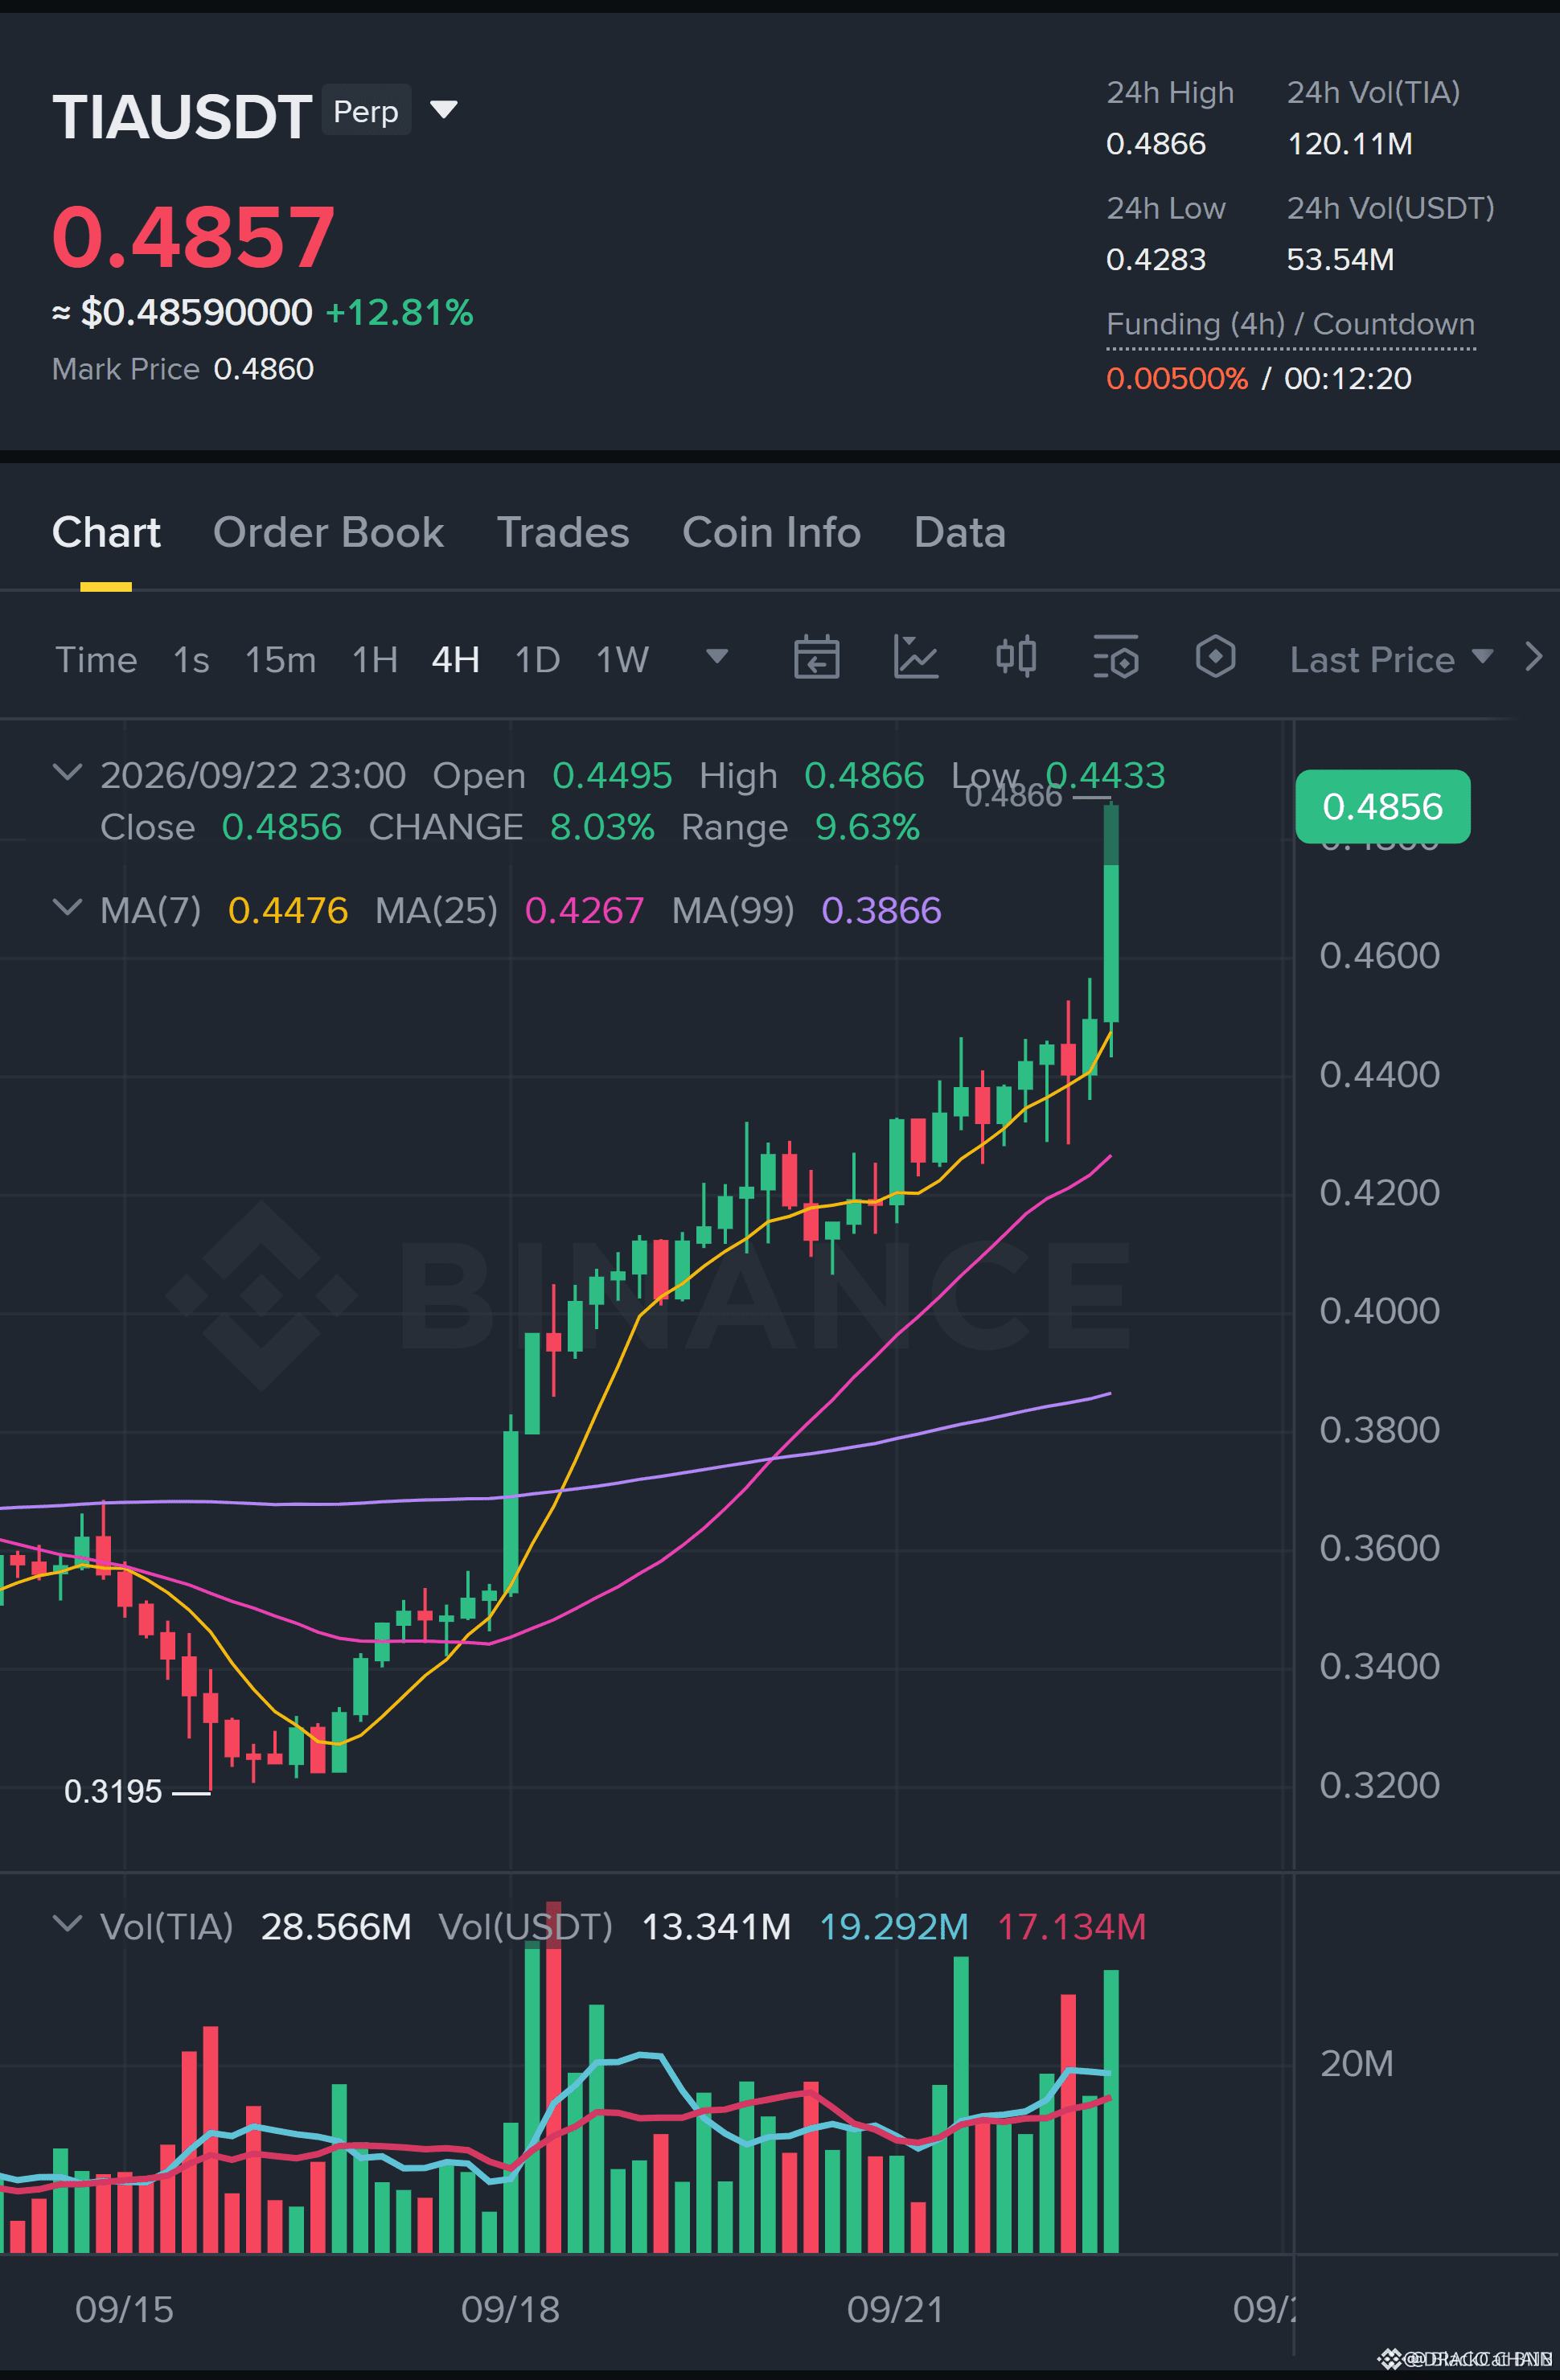Switch to the Order Book tab

[x=328, y=533]
